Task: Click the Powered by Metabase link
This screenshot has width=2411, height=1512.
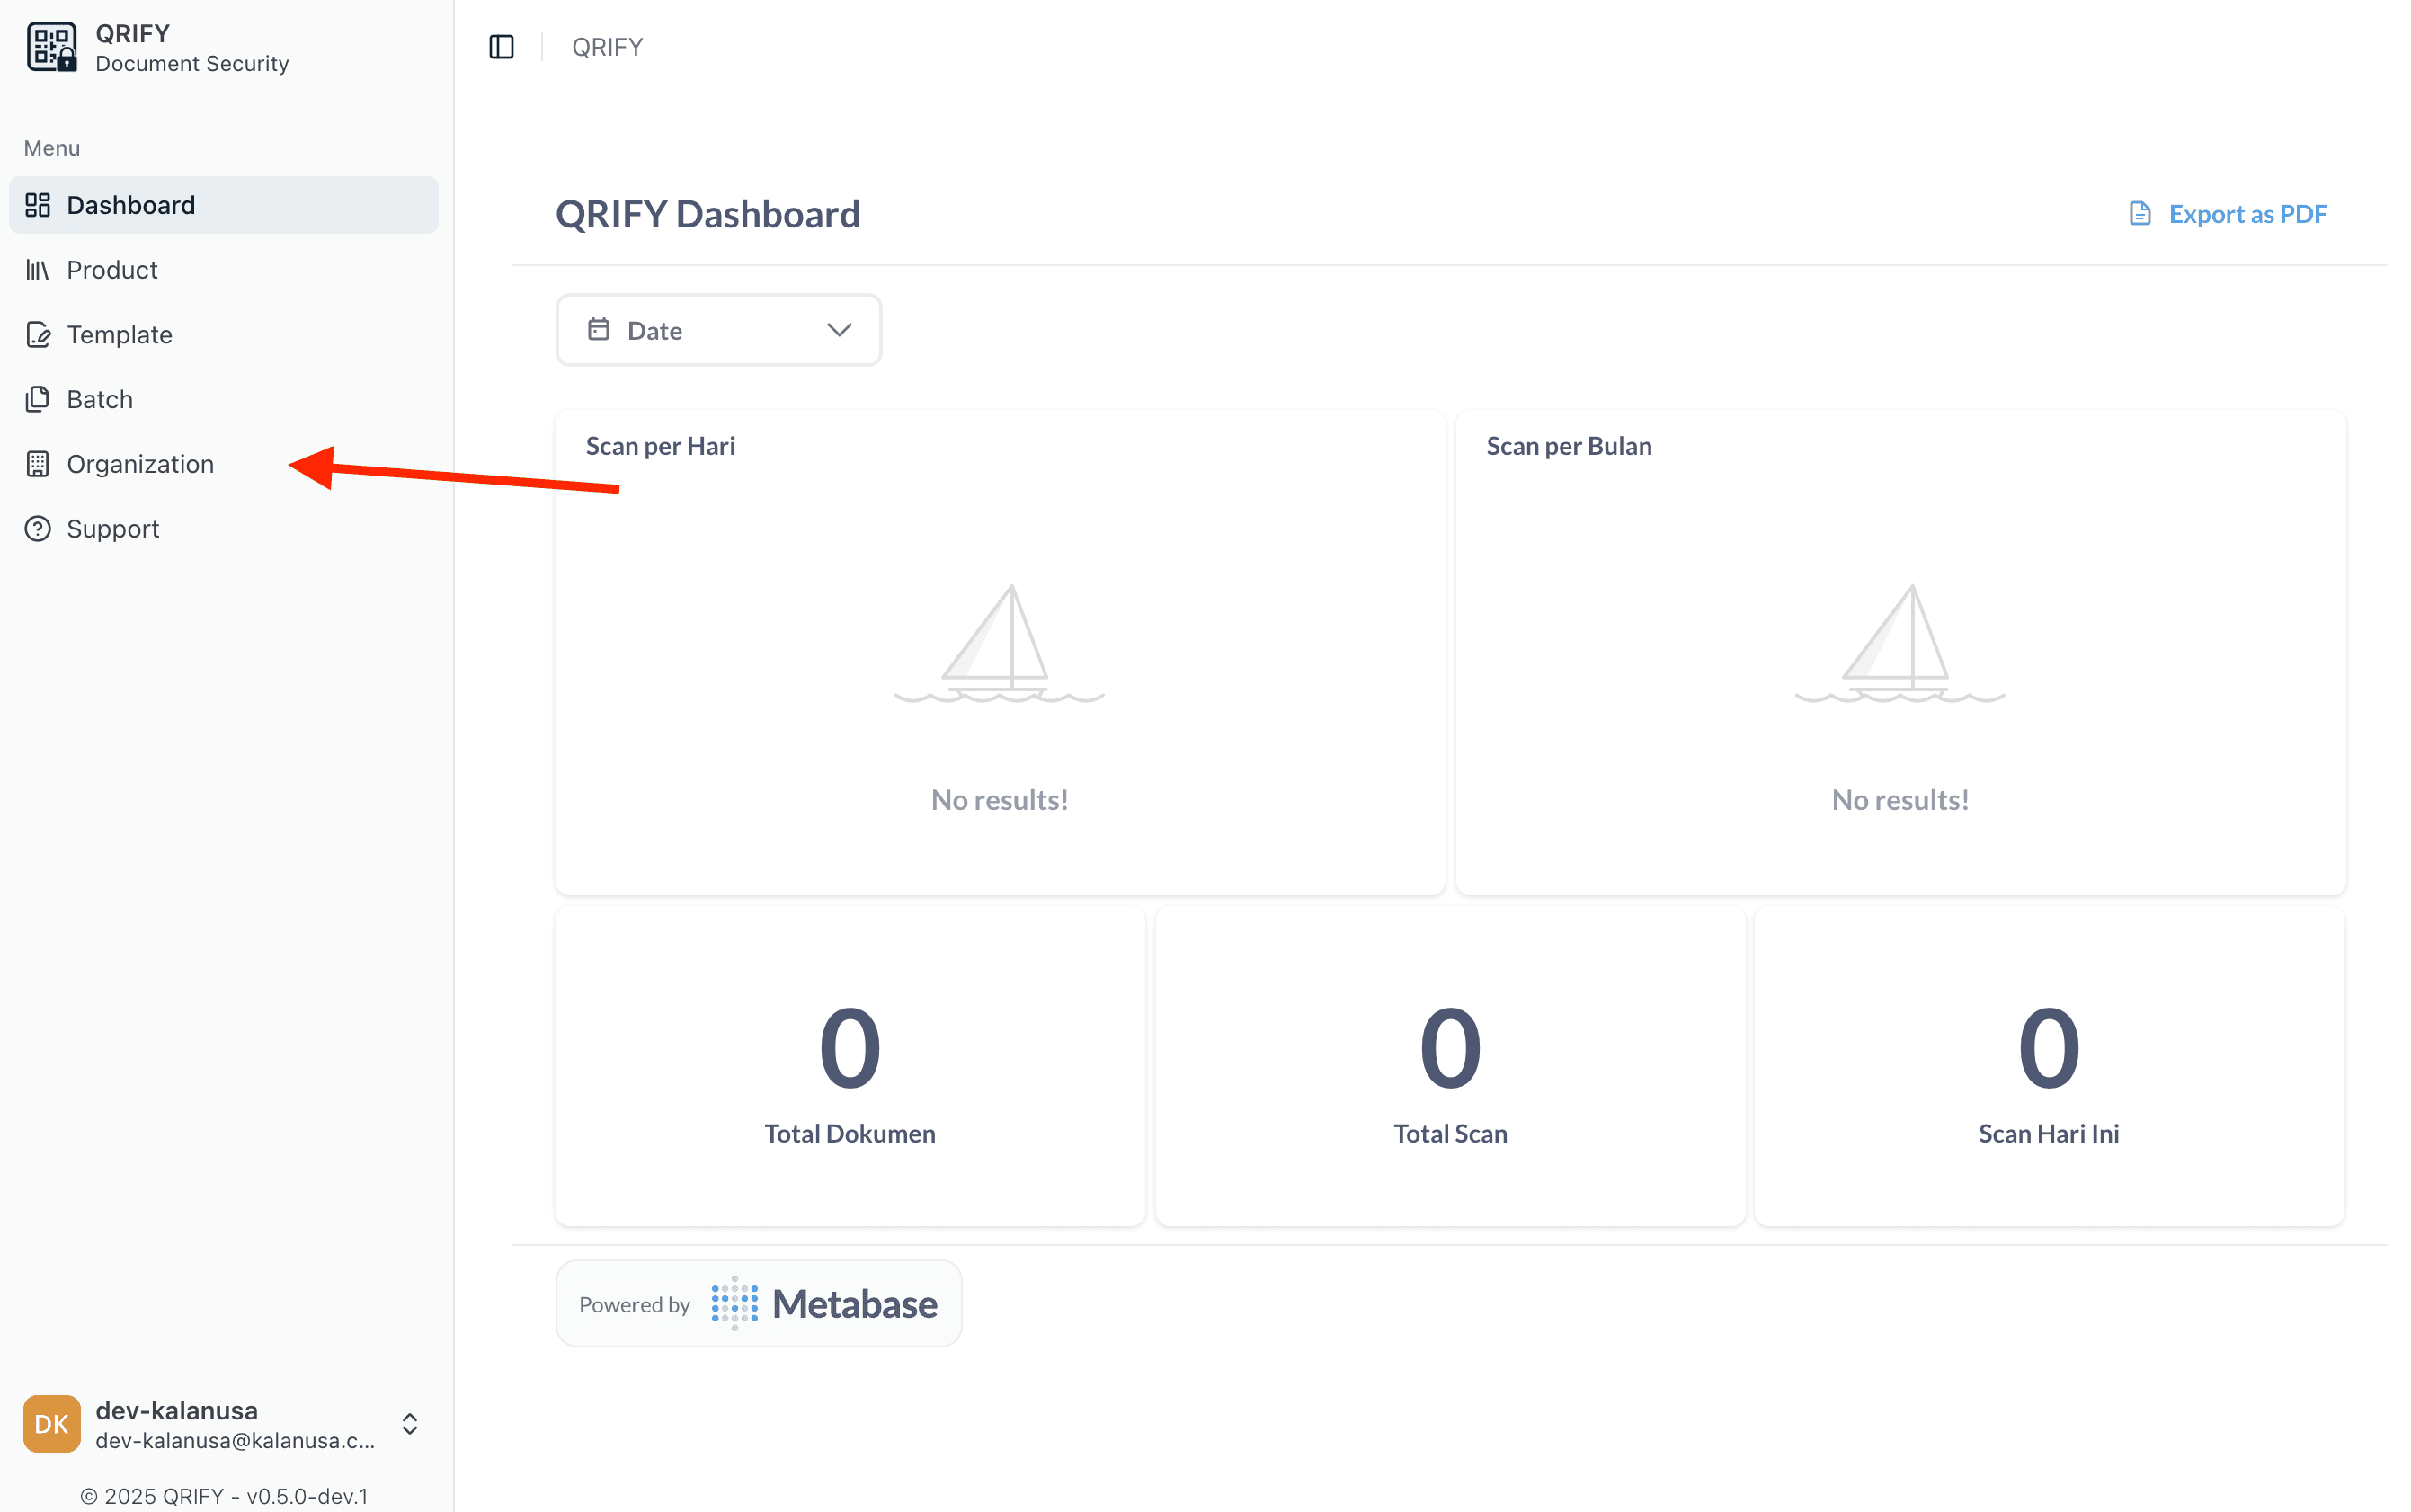Action: tap(757, 1302)
